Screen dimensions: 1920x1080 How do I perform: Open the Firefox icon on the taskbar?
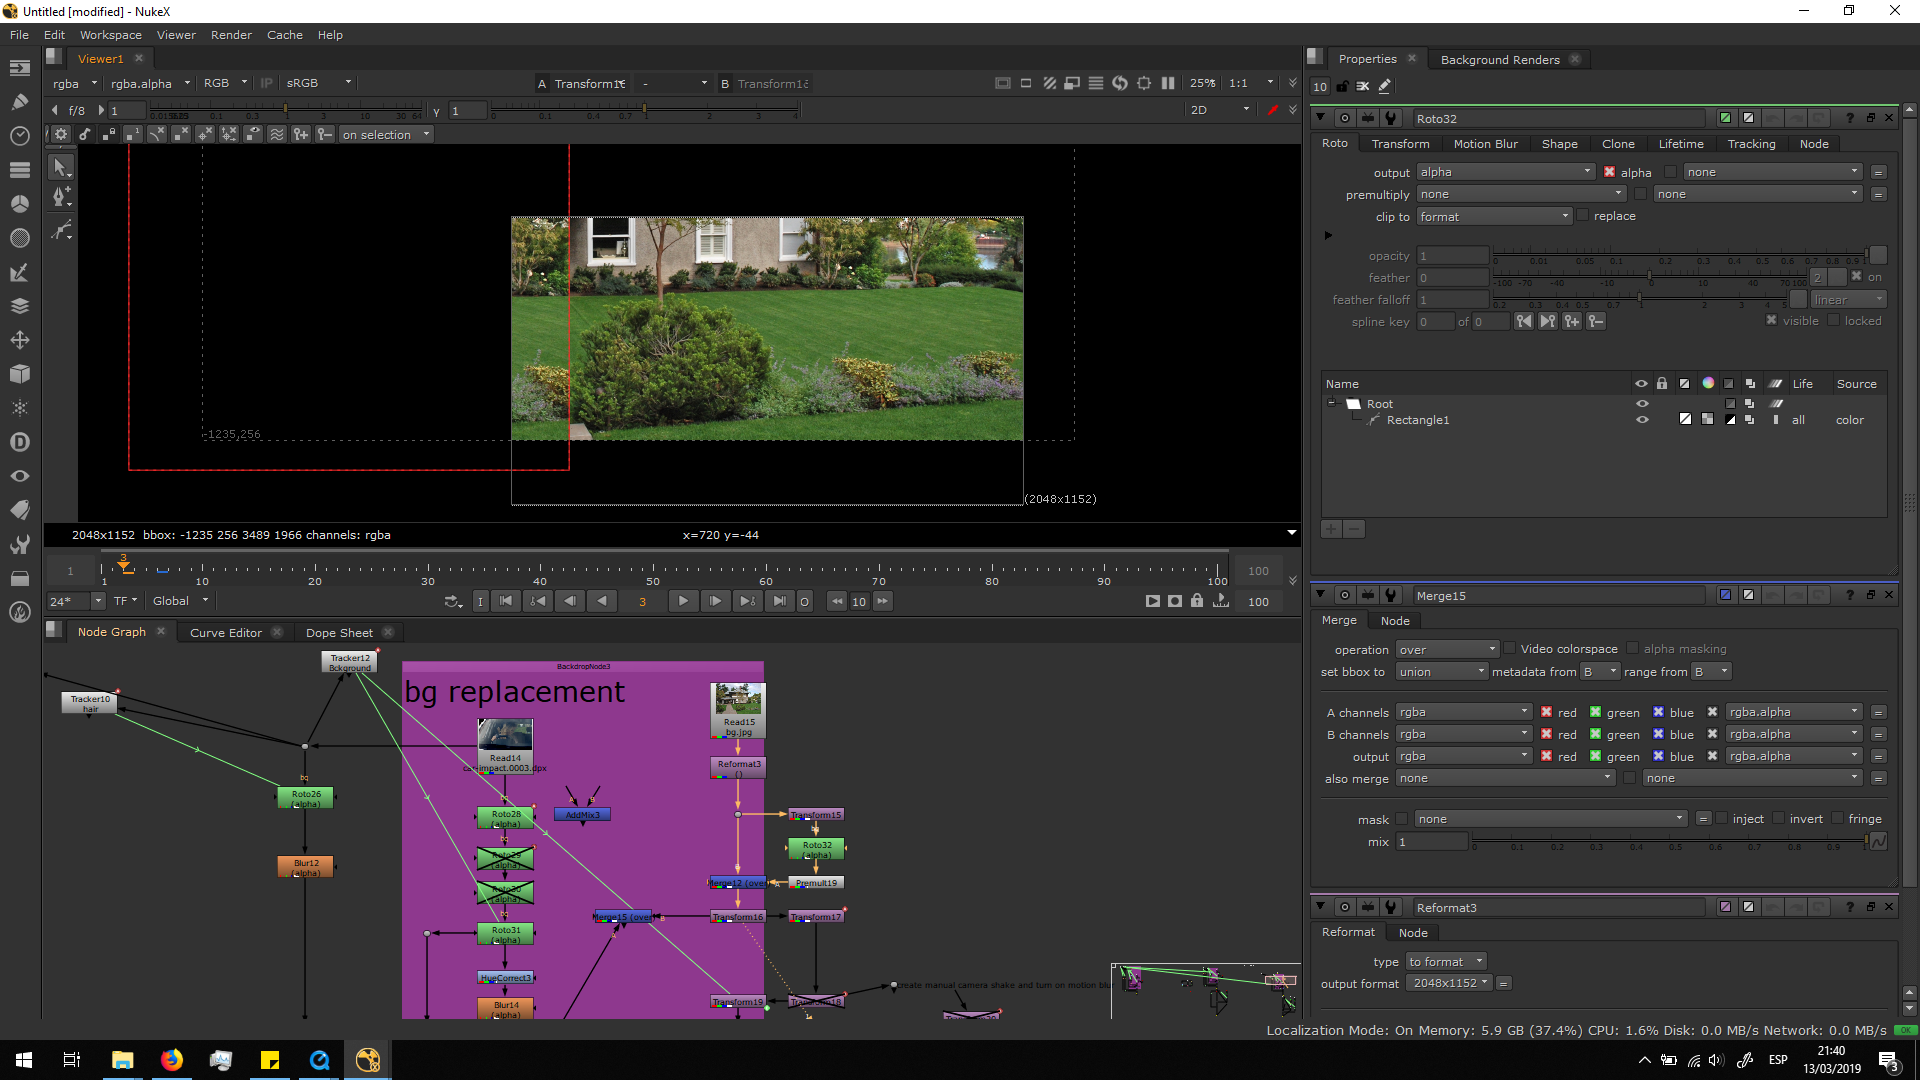172,1060
